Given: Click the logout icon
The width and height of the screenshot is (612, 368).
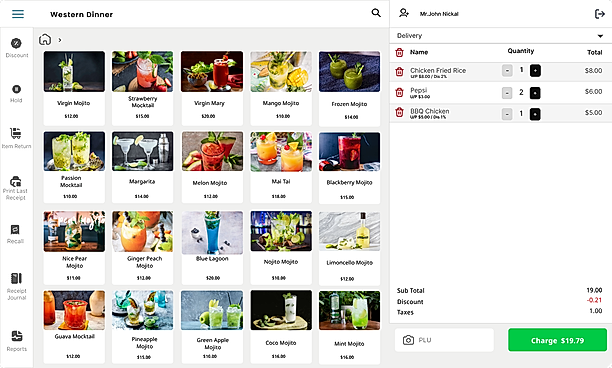Looking at the screenshot, I should (x=600, y=14).
